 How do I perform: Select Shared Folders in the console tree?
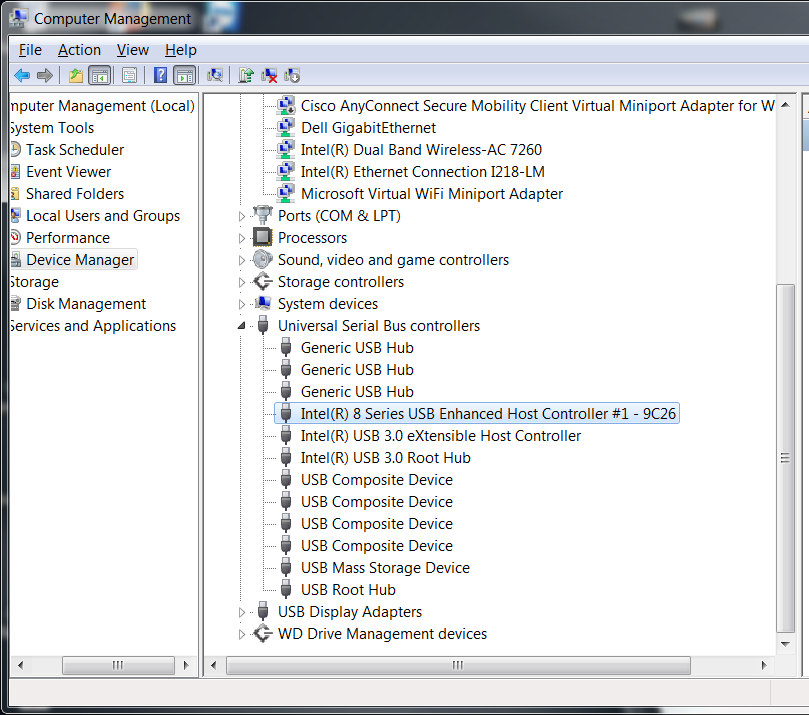coord(75,194)
